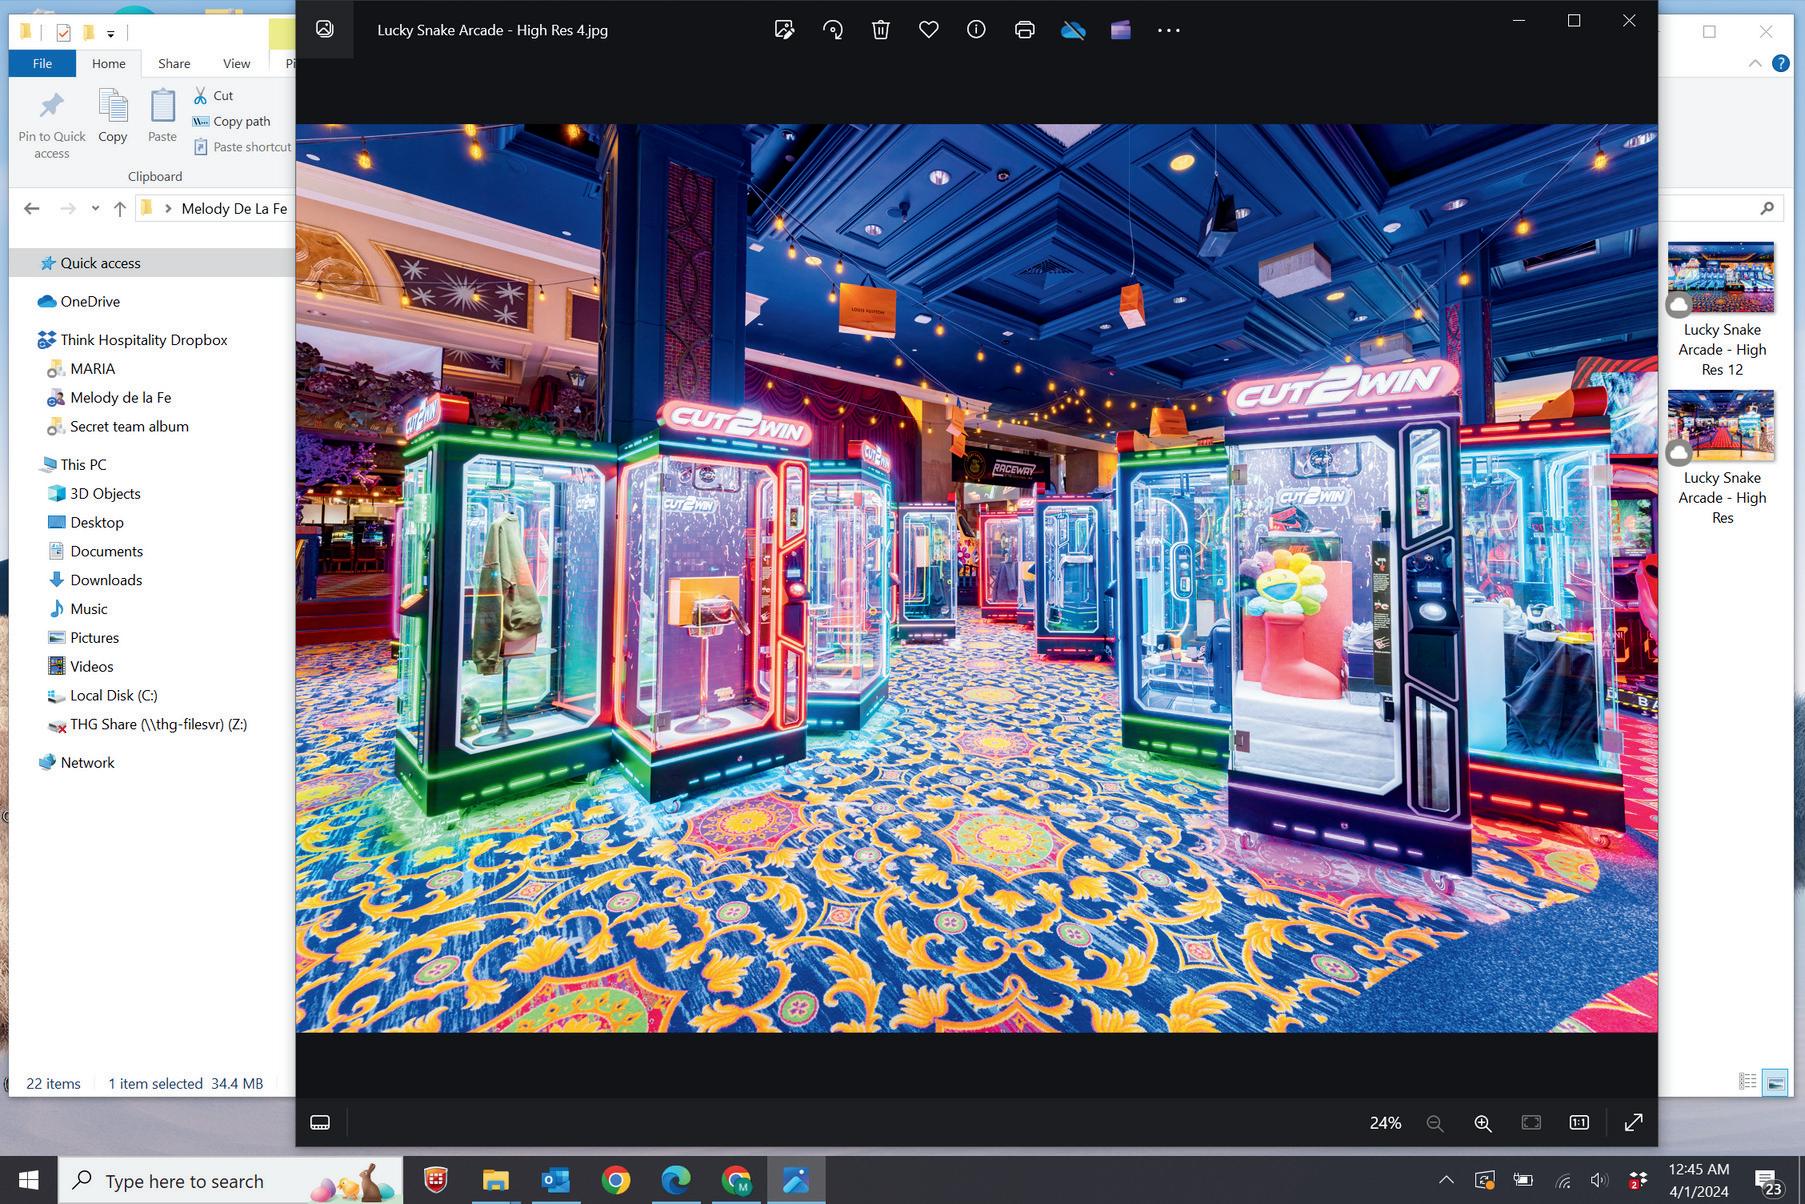
Task: Open File Explorer from the taskbar
Action: 495,1181
